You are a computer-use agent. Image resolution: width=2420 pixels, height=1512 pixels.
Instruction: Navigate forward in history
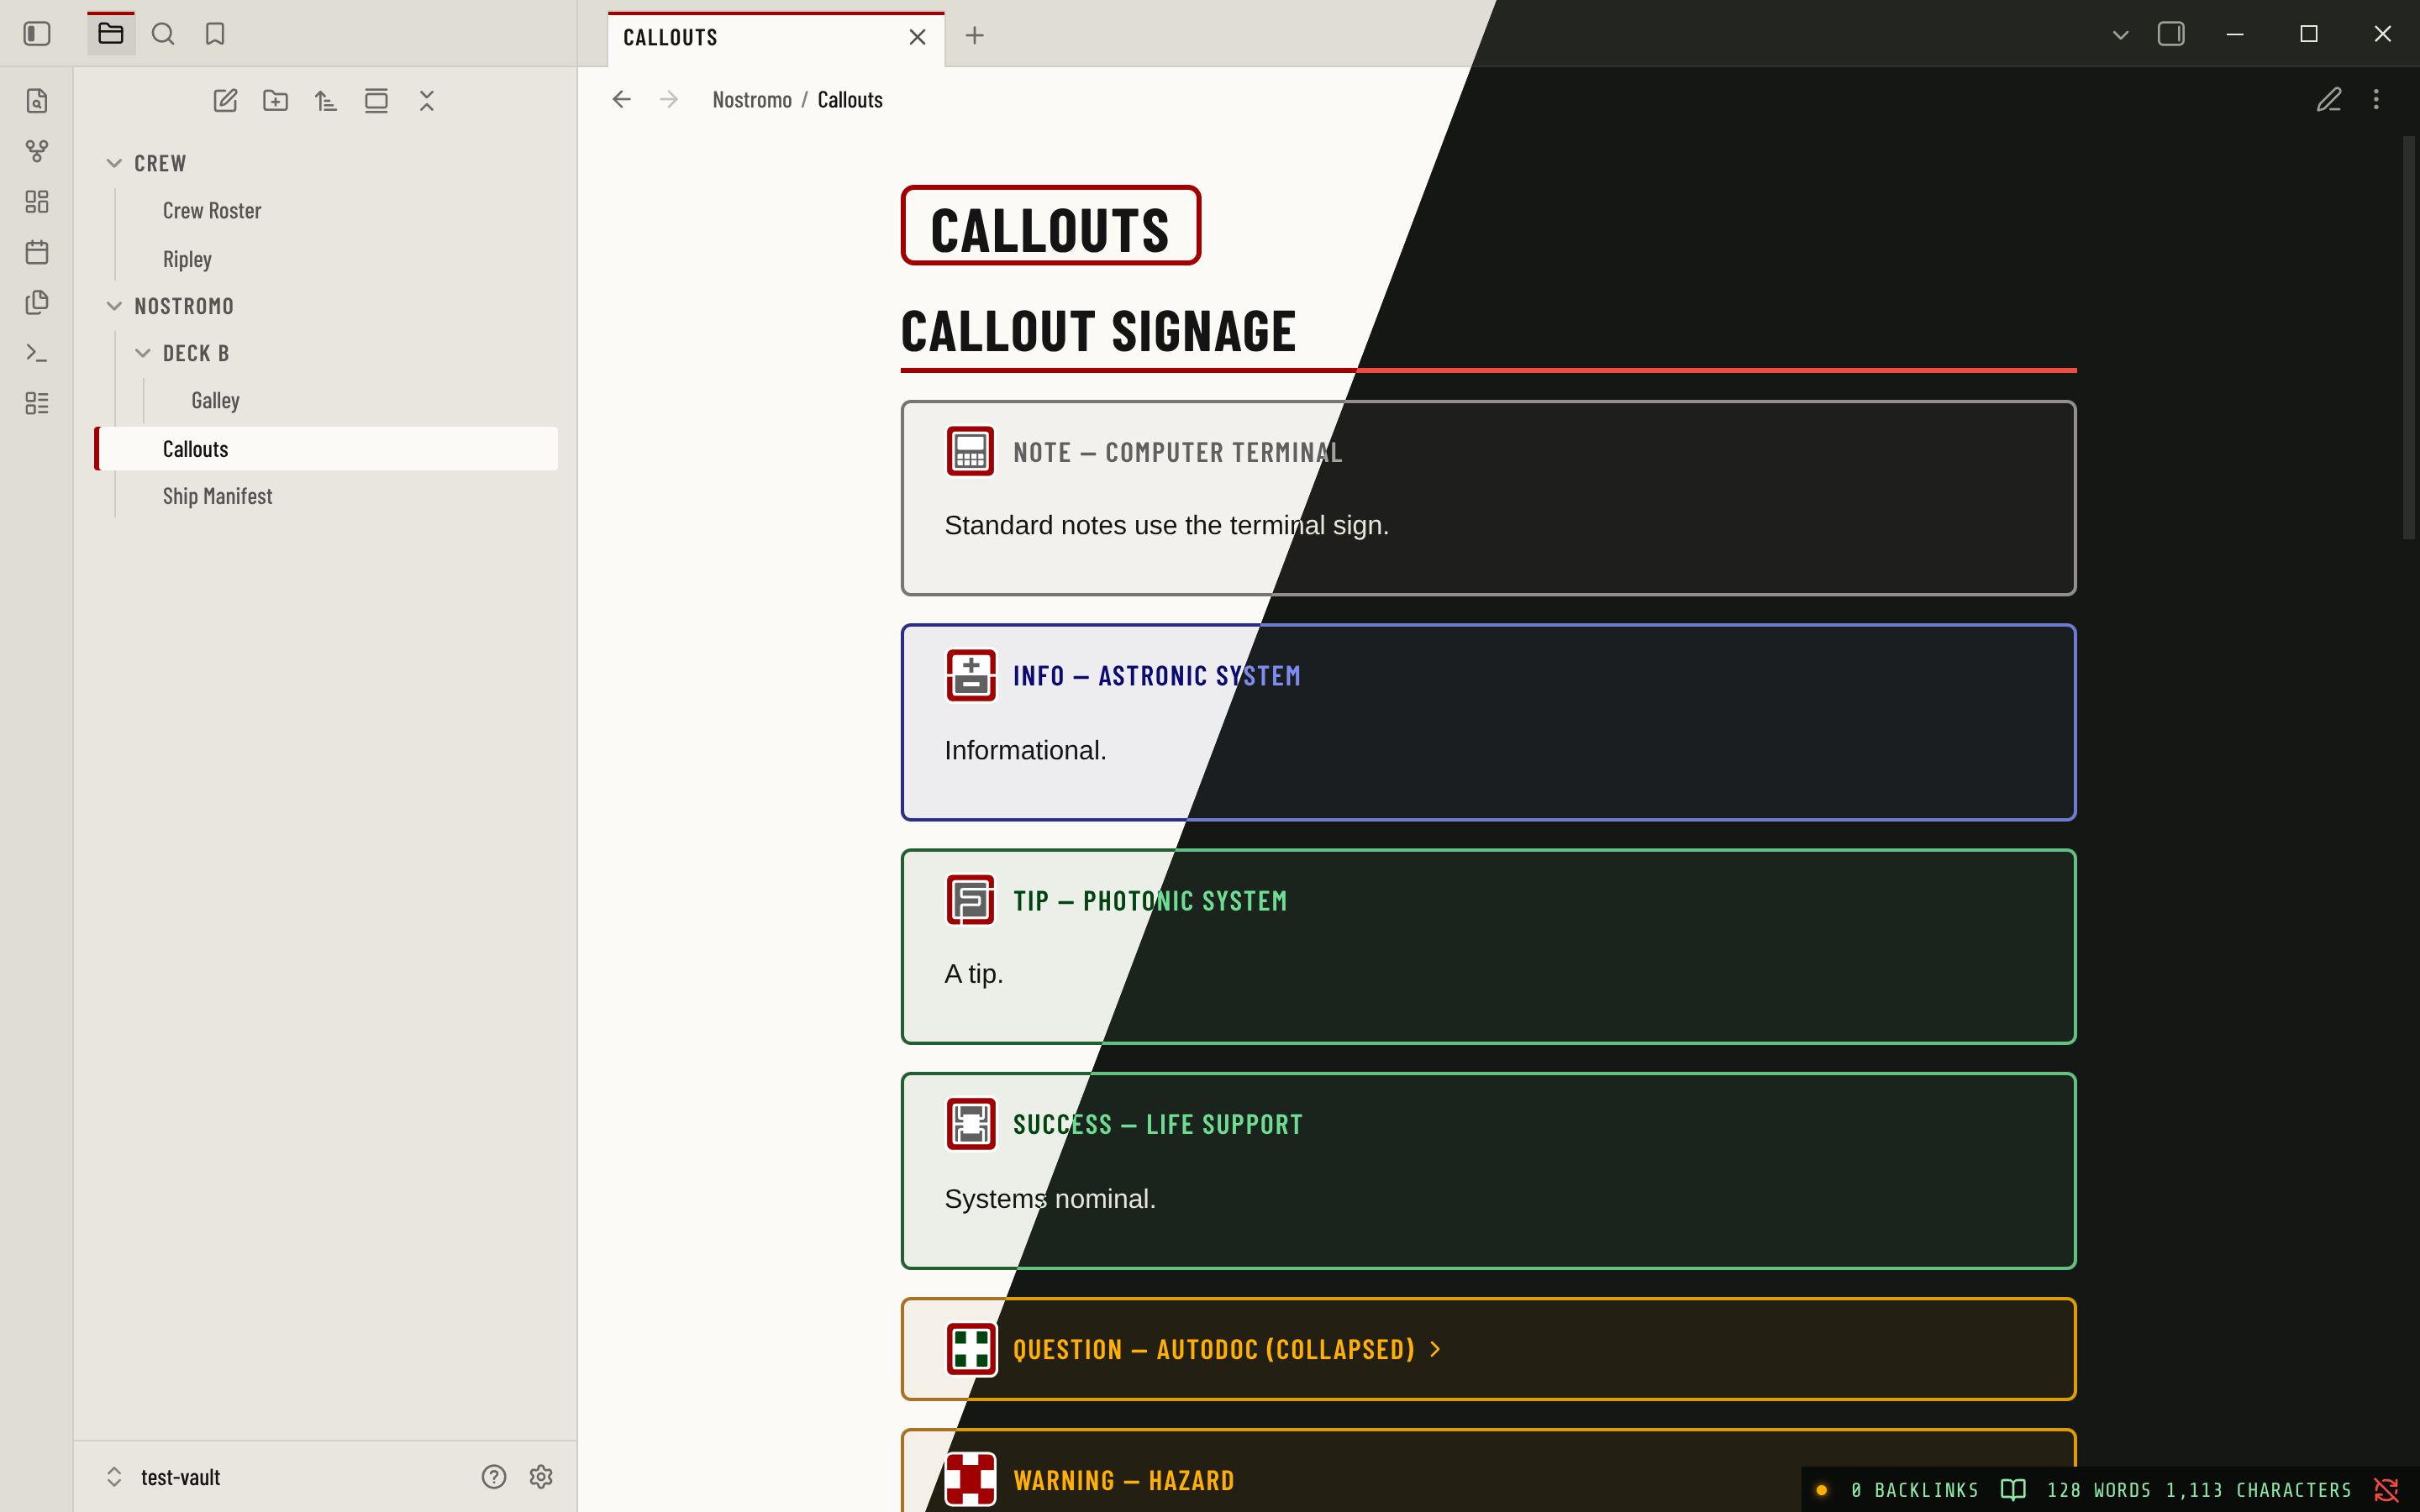tap(669, 99)
